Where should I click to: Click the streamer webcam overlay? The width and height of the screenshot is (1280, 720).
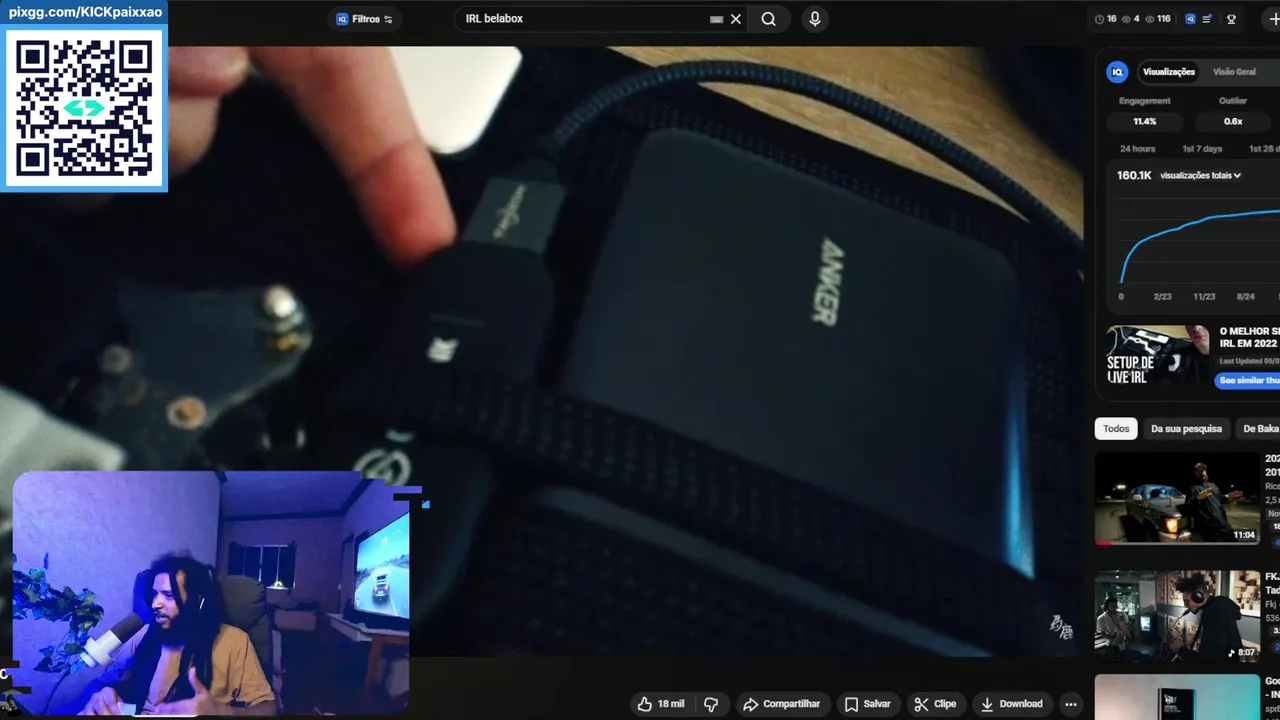tap(211, 593)
